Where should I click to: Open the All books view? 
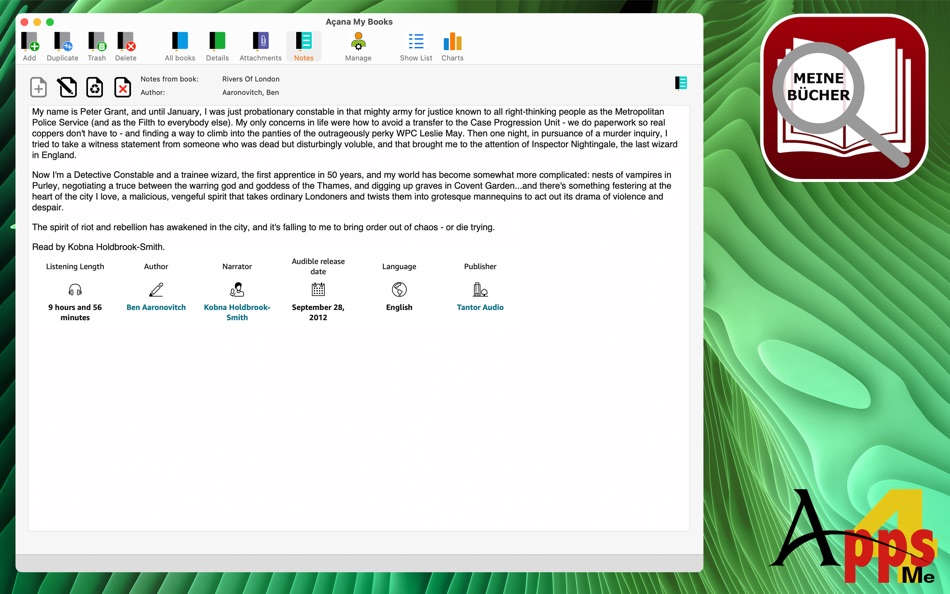click(180, 47)
